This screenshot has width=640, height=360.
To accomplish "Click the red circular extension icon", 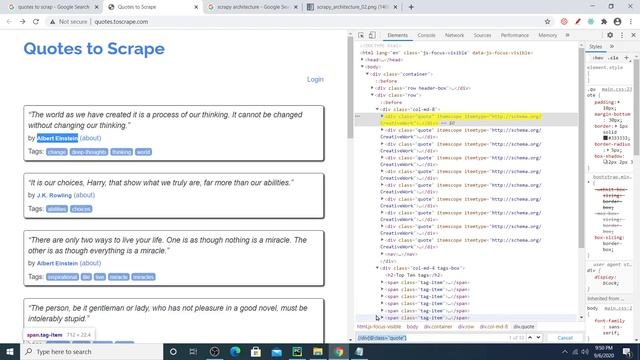I will click(564, 22).
